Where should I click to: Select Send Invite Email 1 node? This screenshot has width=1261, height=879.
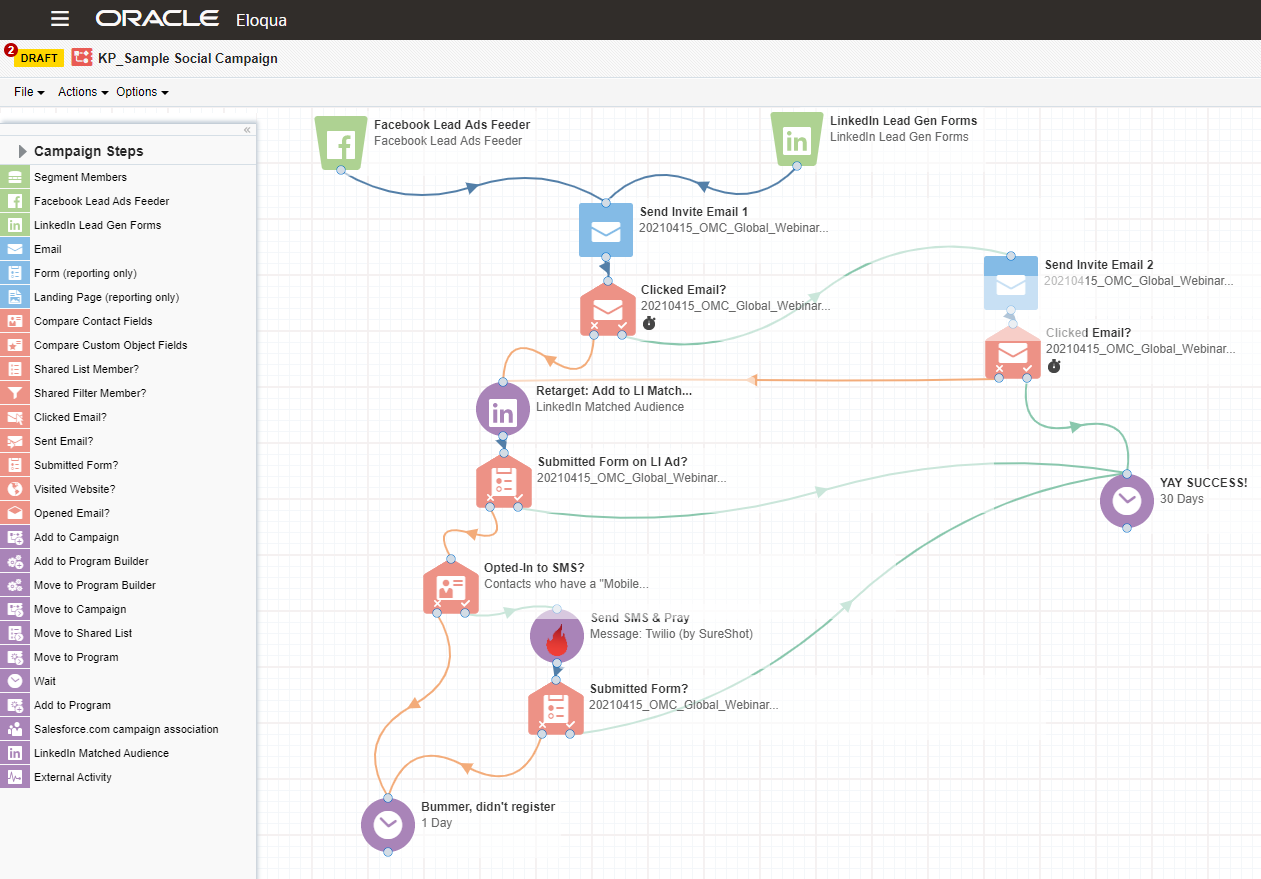coord(607,231)
